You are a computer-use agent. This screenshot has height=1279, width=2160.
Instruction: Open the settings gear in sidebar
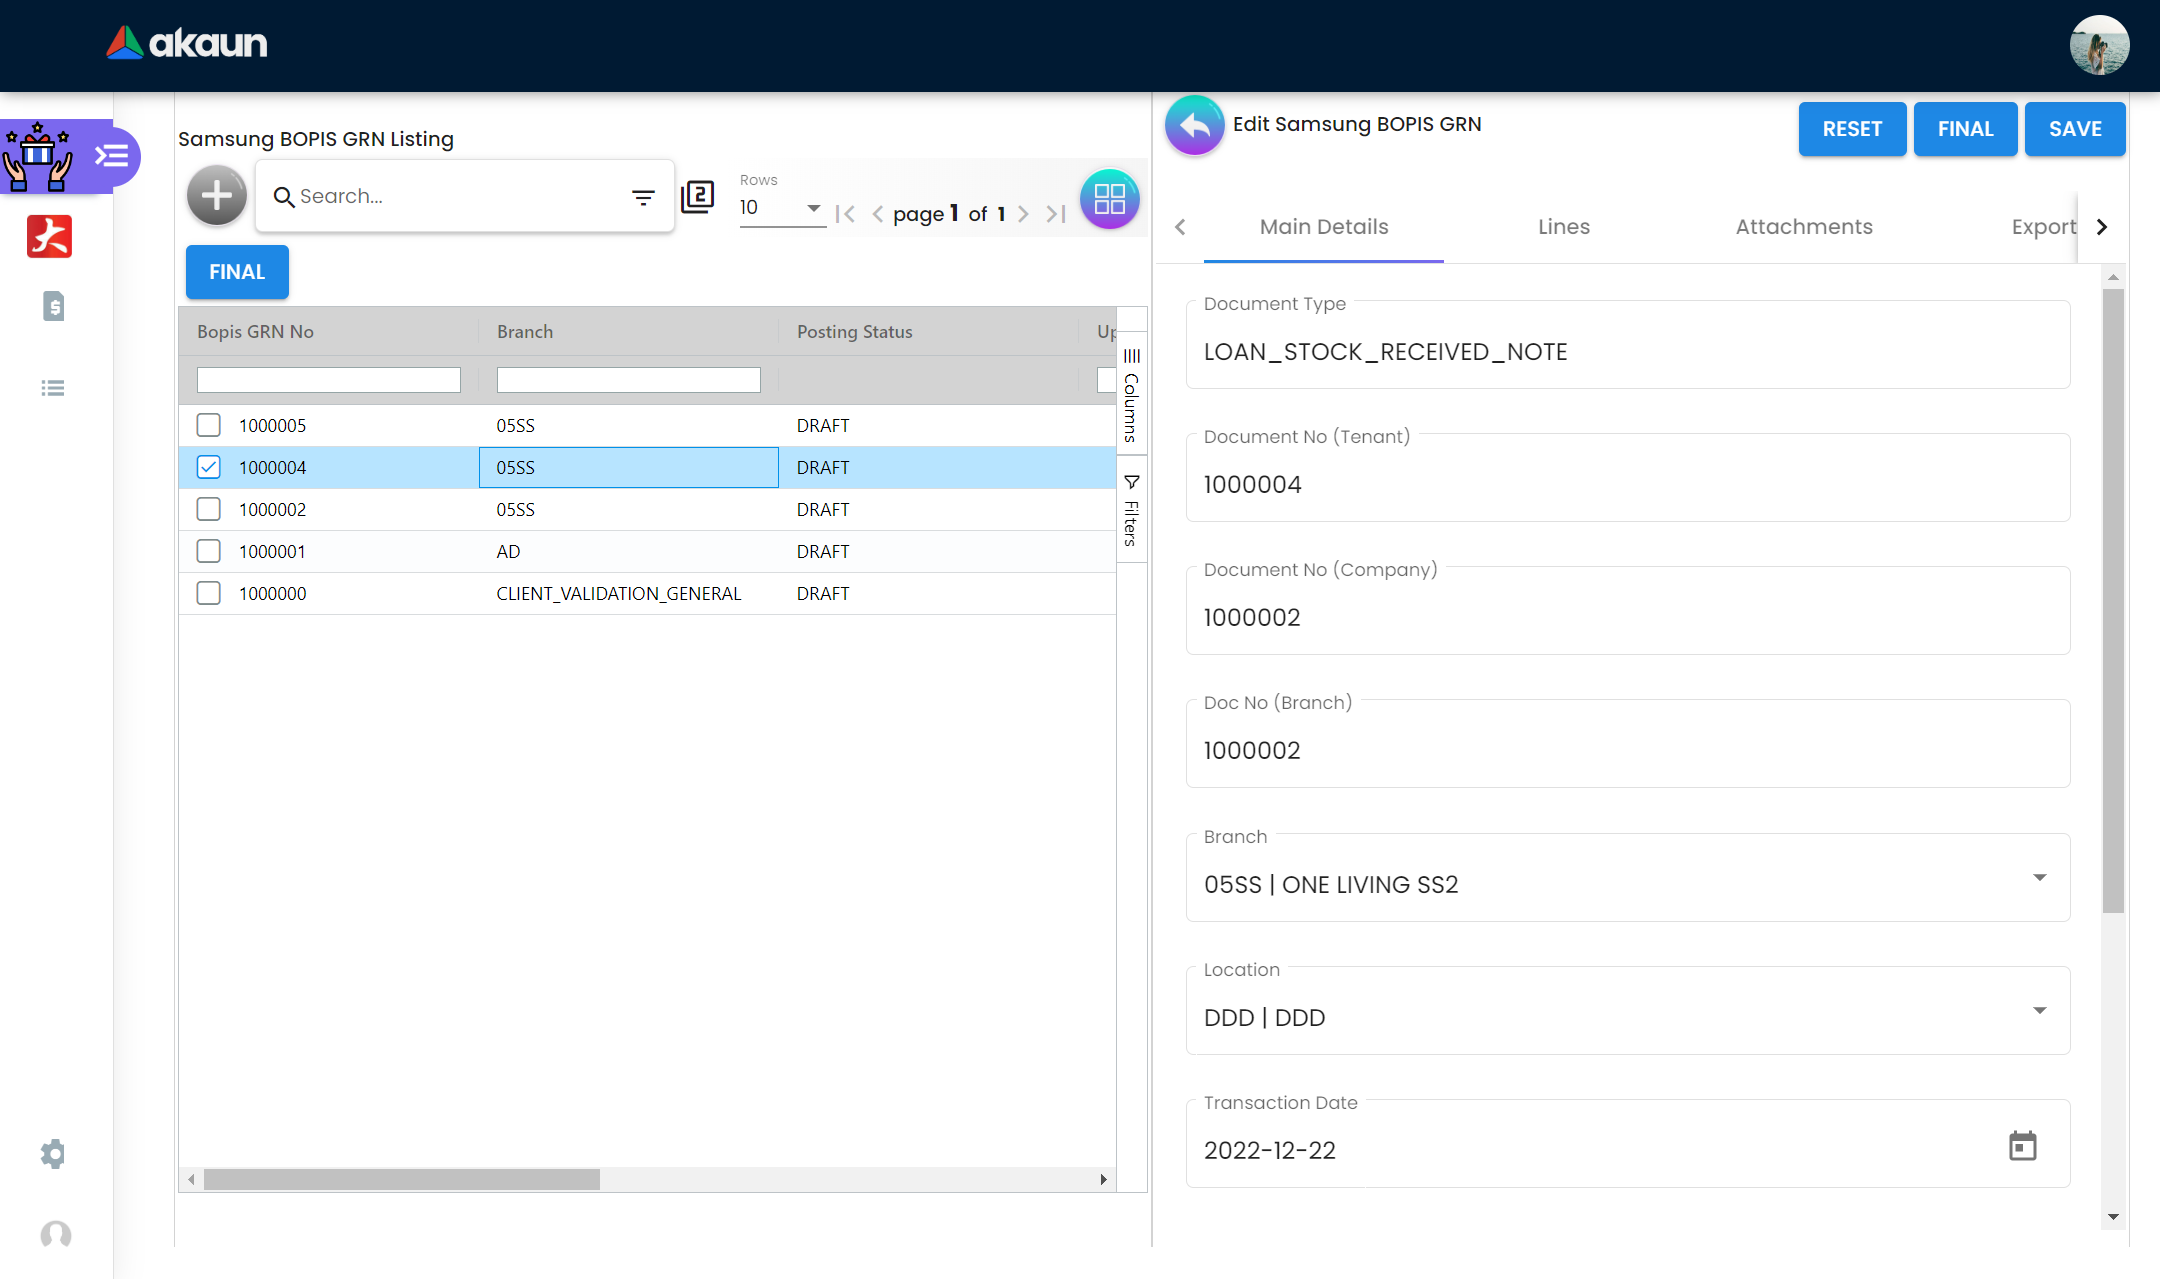[53, 1154]
